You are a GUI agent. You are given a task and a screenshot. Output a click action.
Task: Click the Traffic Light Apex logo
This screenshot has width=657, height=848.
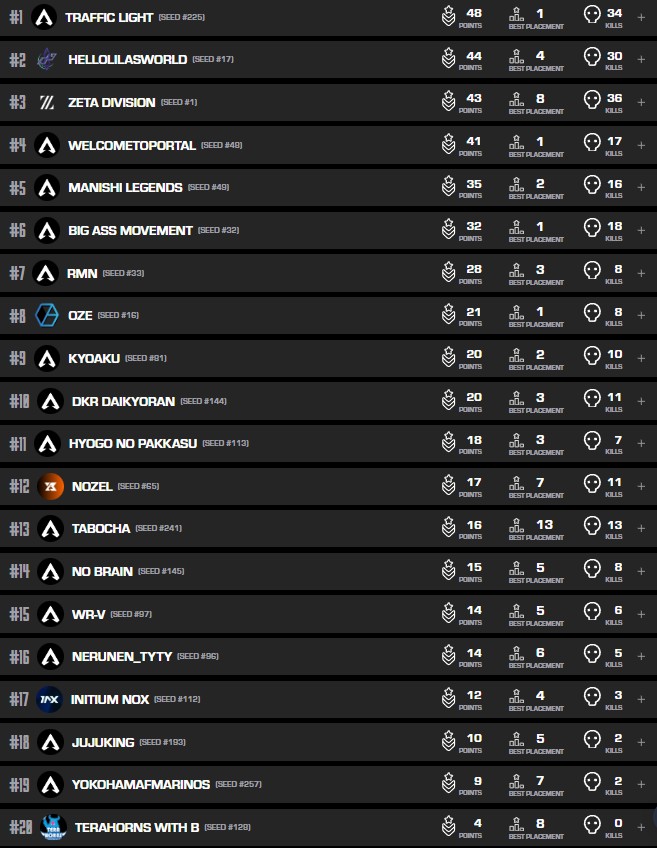(x=43, y=17)
